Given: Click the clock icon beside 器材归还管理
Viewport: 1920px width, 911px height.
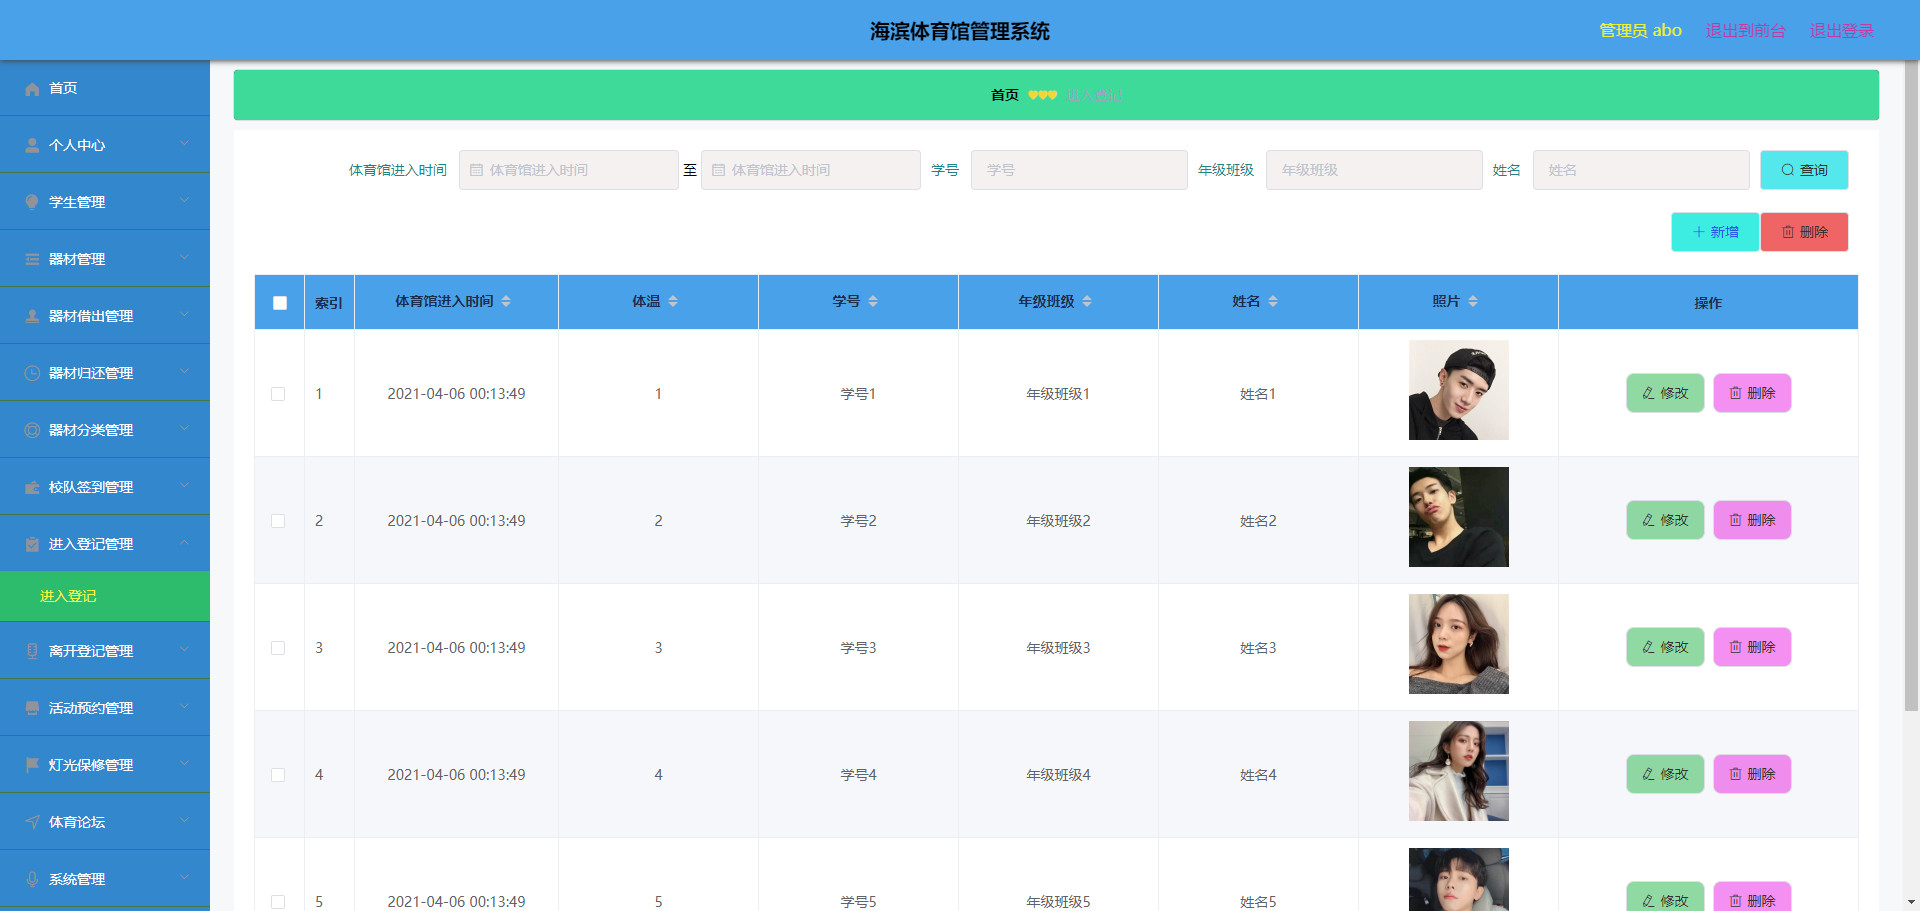Looking at the screenshot, I should pos(32,374).
